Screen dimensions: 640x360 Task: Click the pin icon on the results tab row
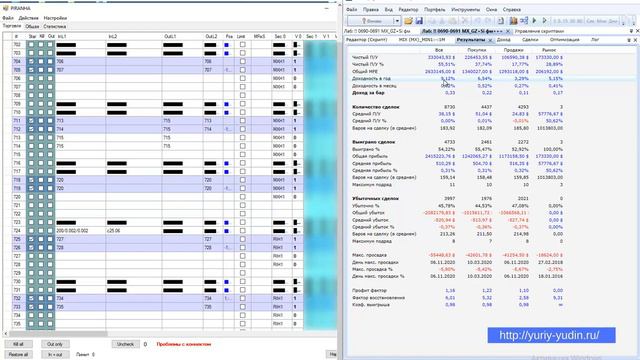(629, 40)
